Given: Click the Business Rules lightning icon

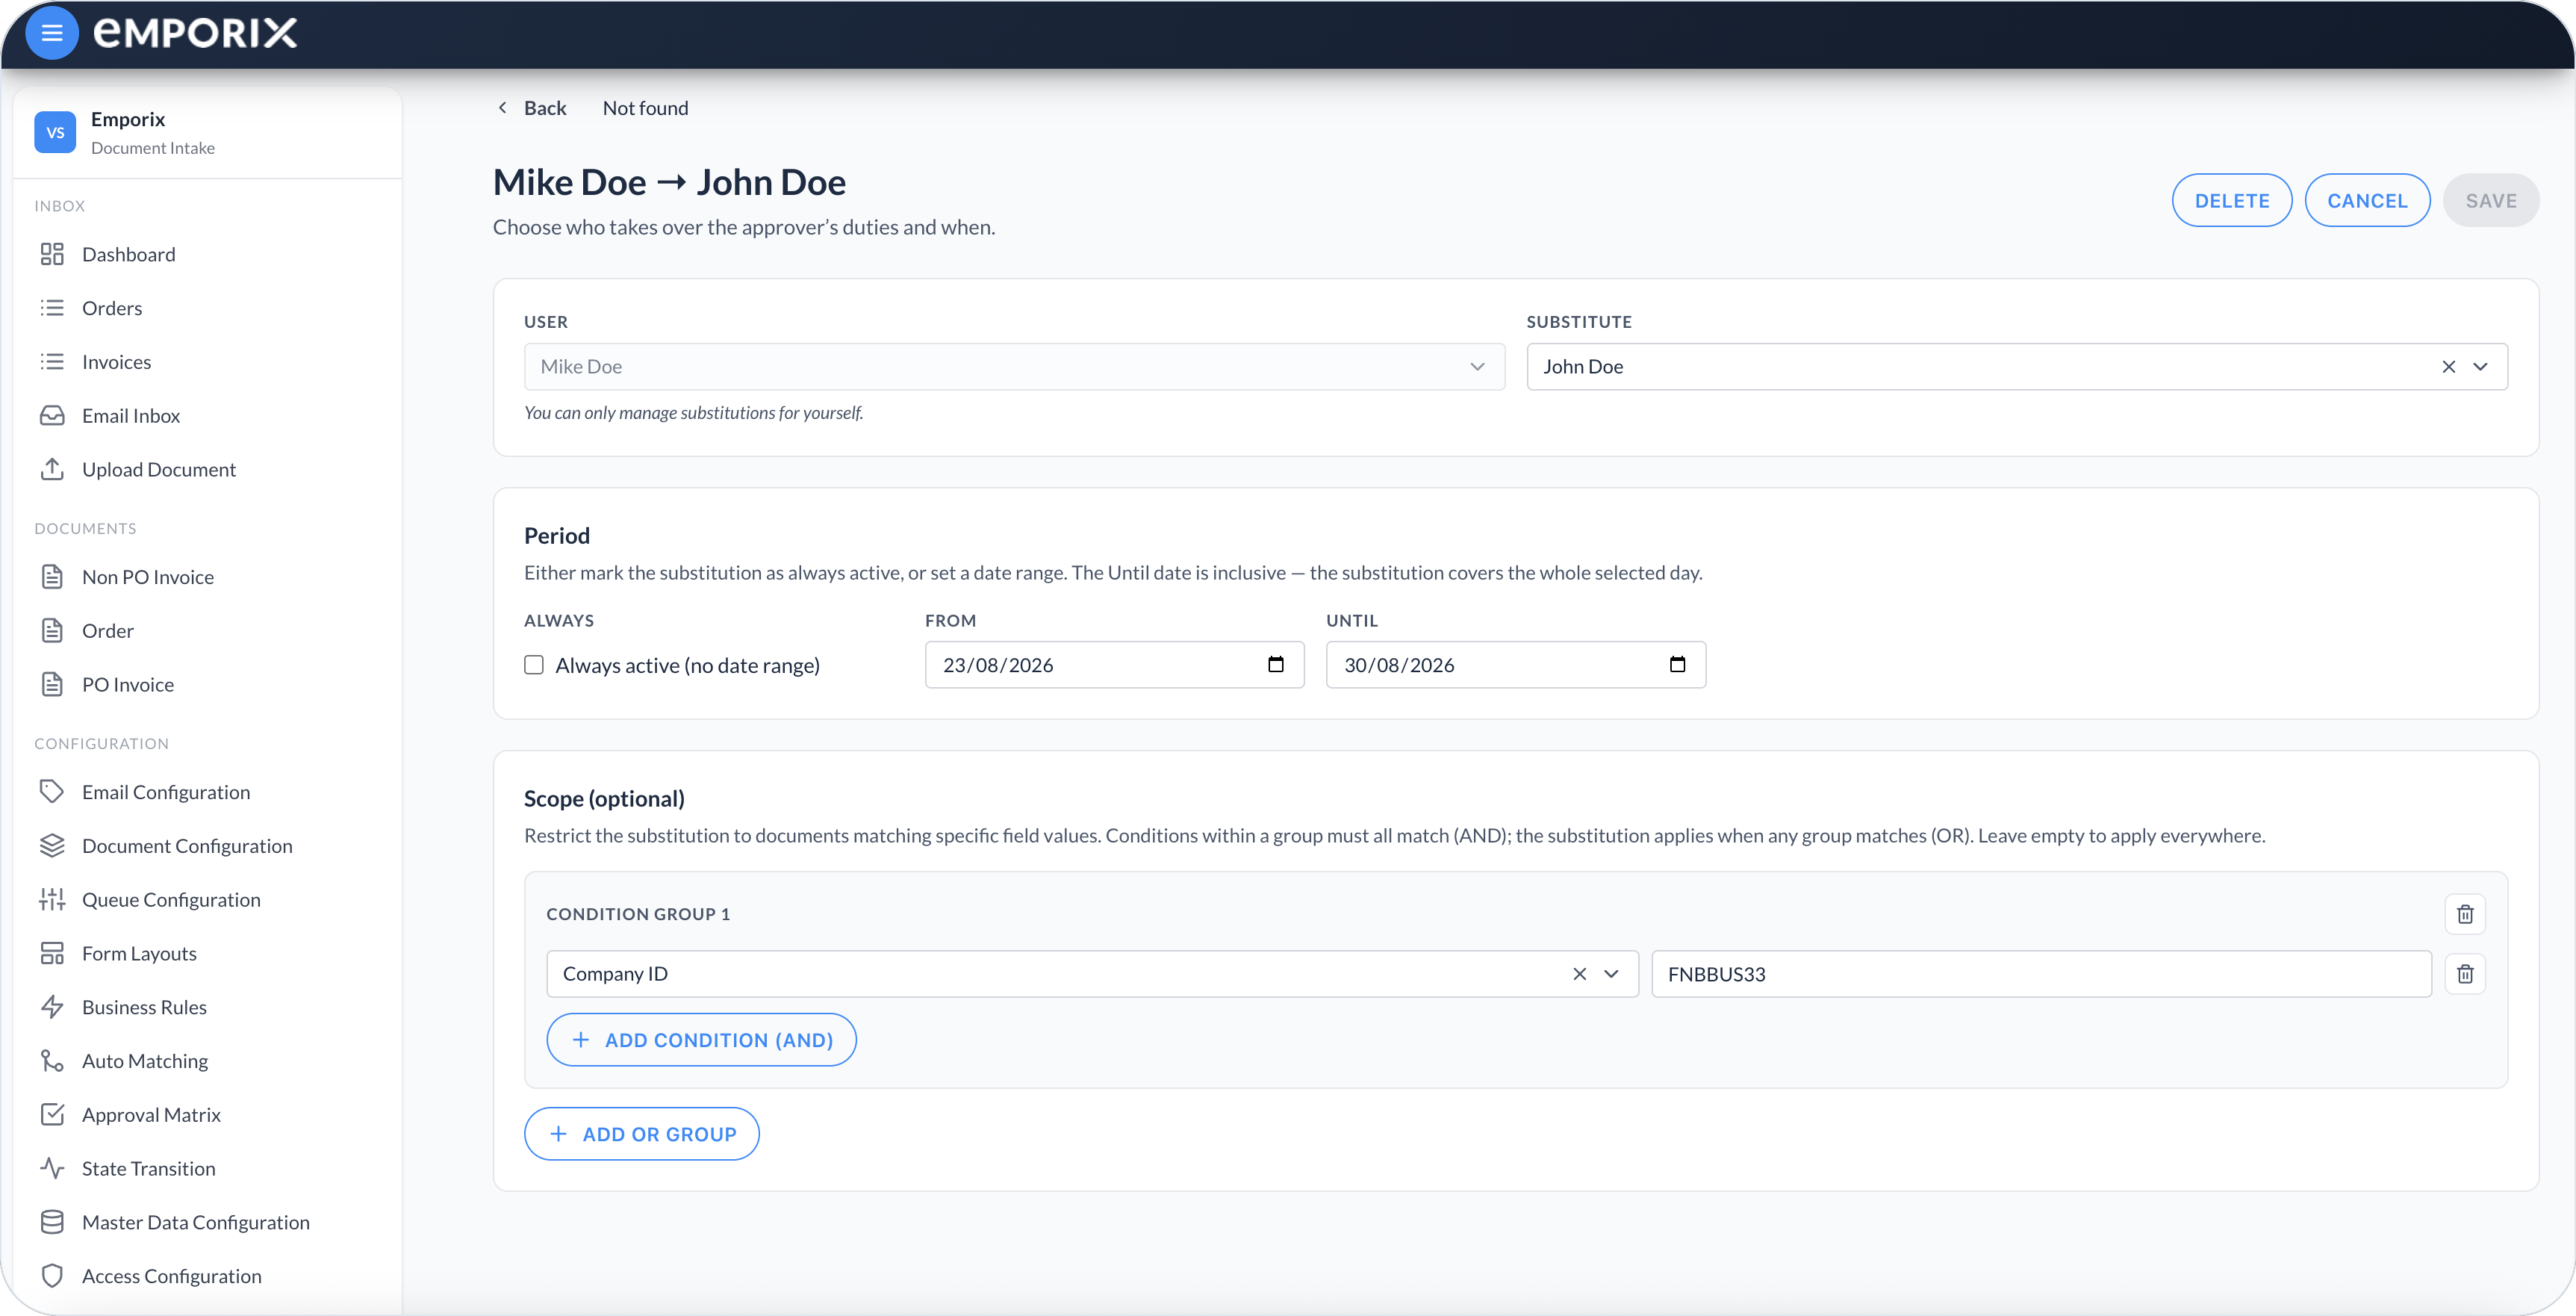Looking at the screenshot, I should 52,1007.
